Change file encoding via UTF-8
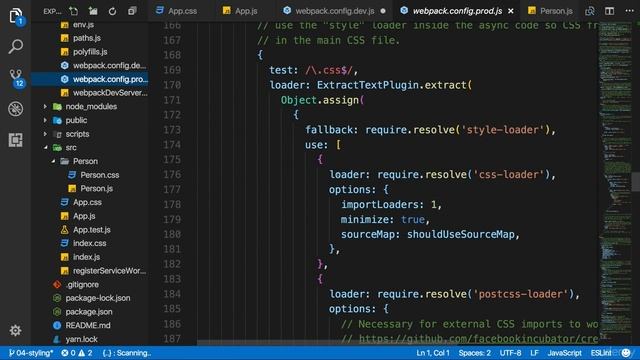This screenshot has height=360, width=640. [510, 353]
